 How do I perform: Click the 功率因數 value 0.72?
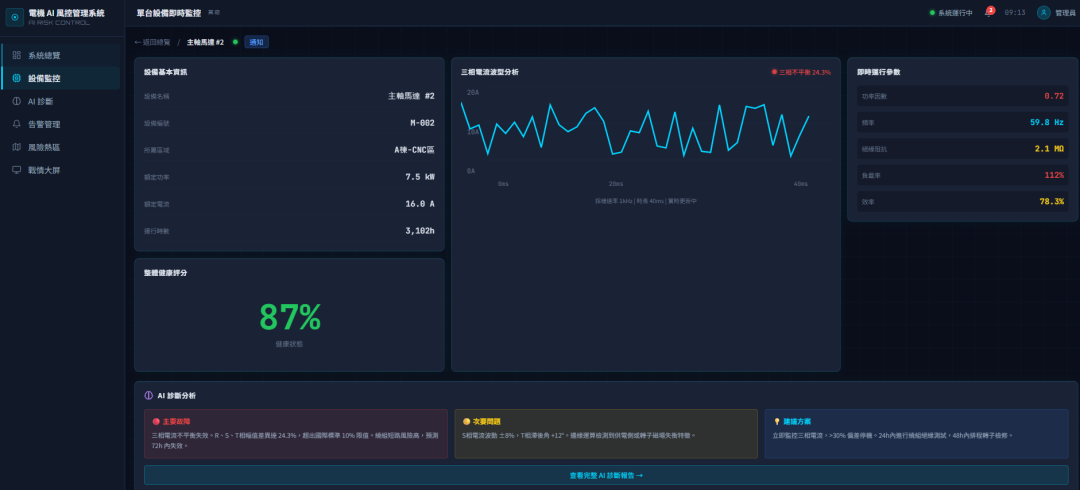click(x=1054, y=96)
